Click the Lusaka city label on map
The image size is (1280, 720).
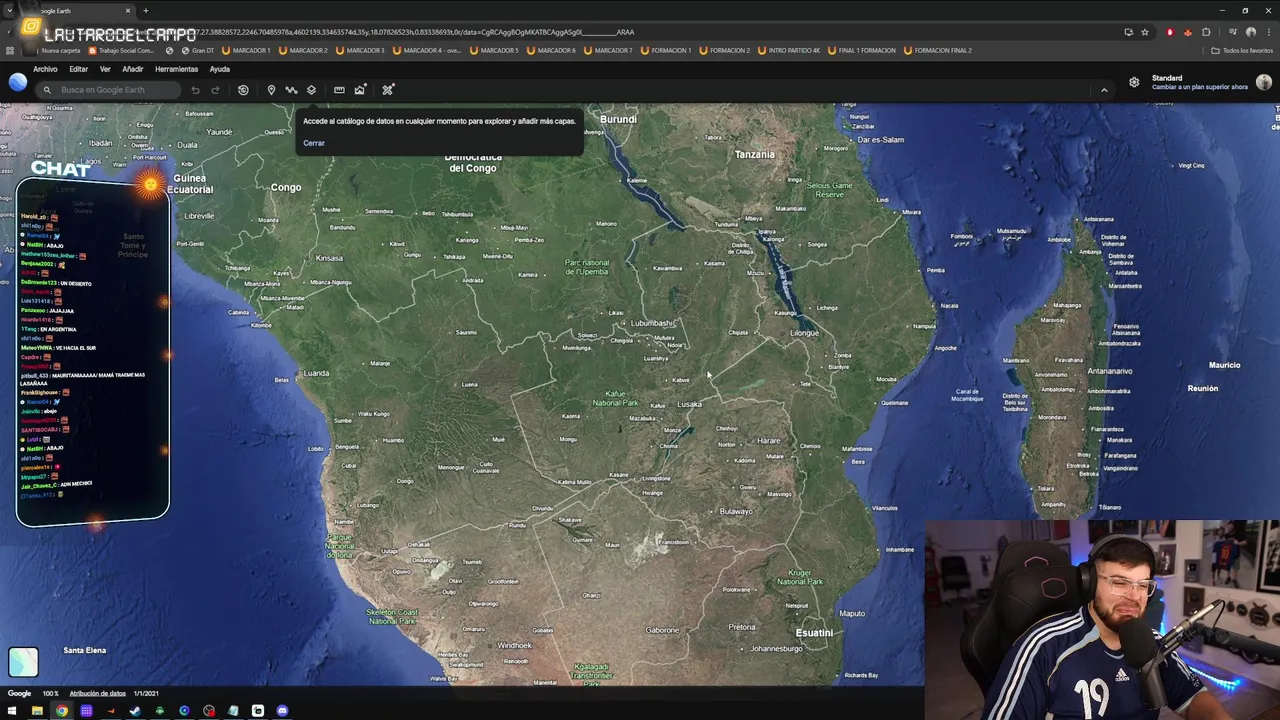[x=690, y=404]
